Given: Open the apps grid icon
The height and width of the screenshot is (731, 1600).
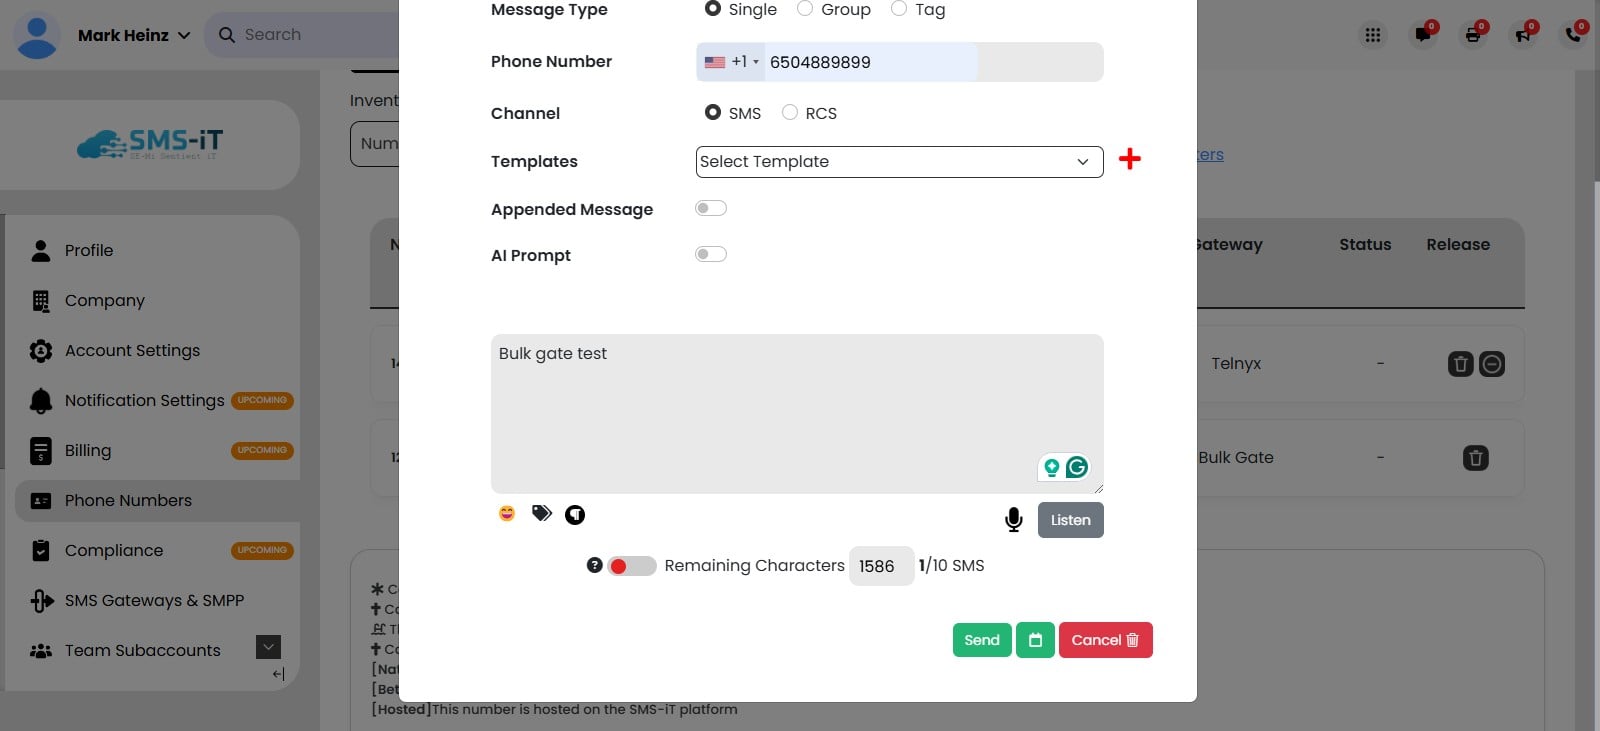Looking at the screenshot, I should [1373, 35].
